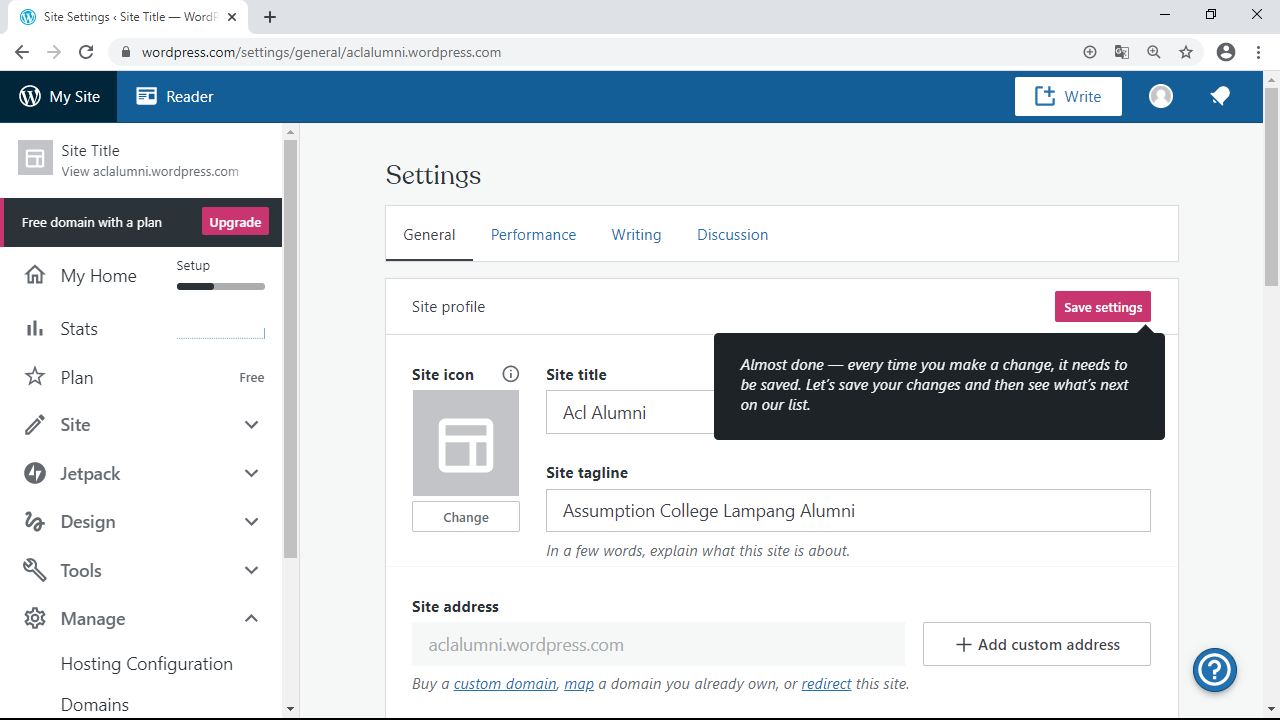The image size is (1280, 720).
Task: Click the blue Help question mark icon
Action: pos(1214,669)
